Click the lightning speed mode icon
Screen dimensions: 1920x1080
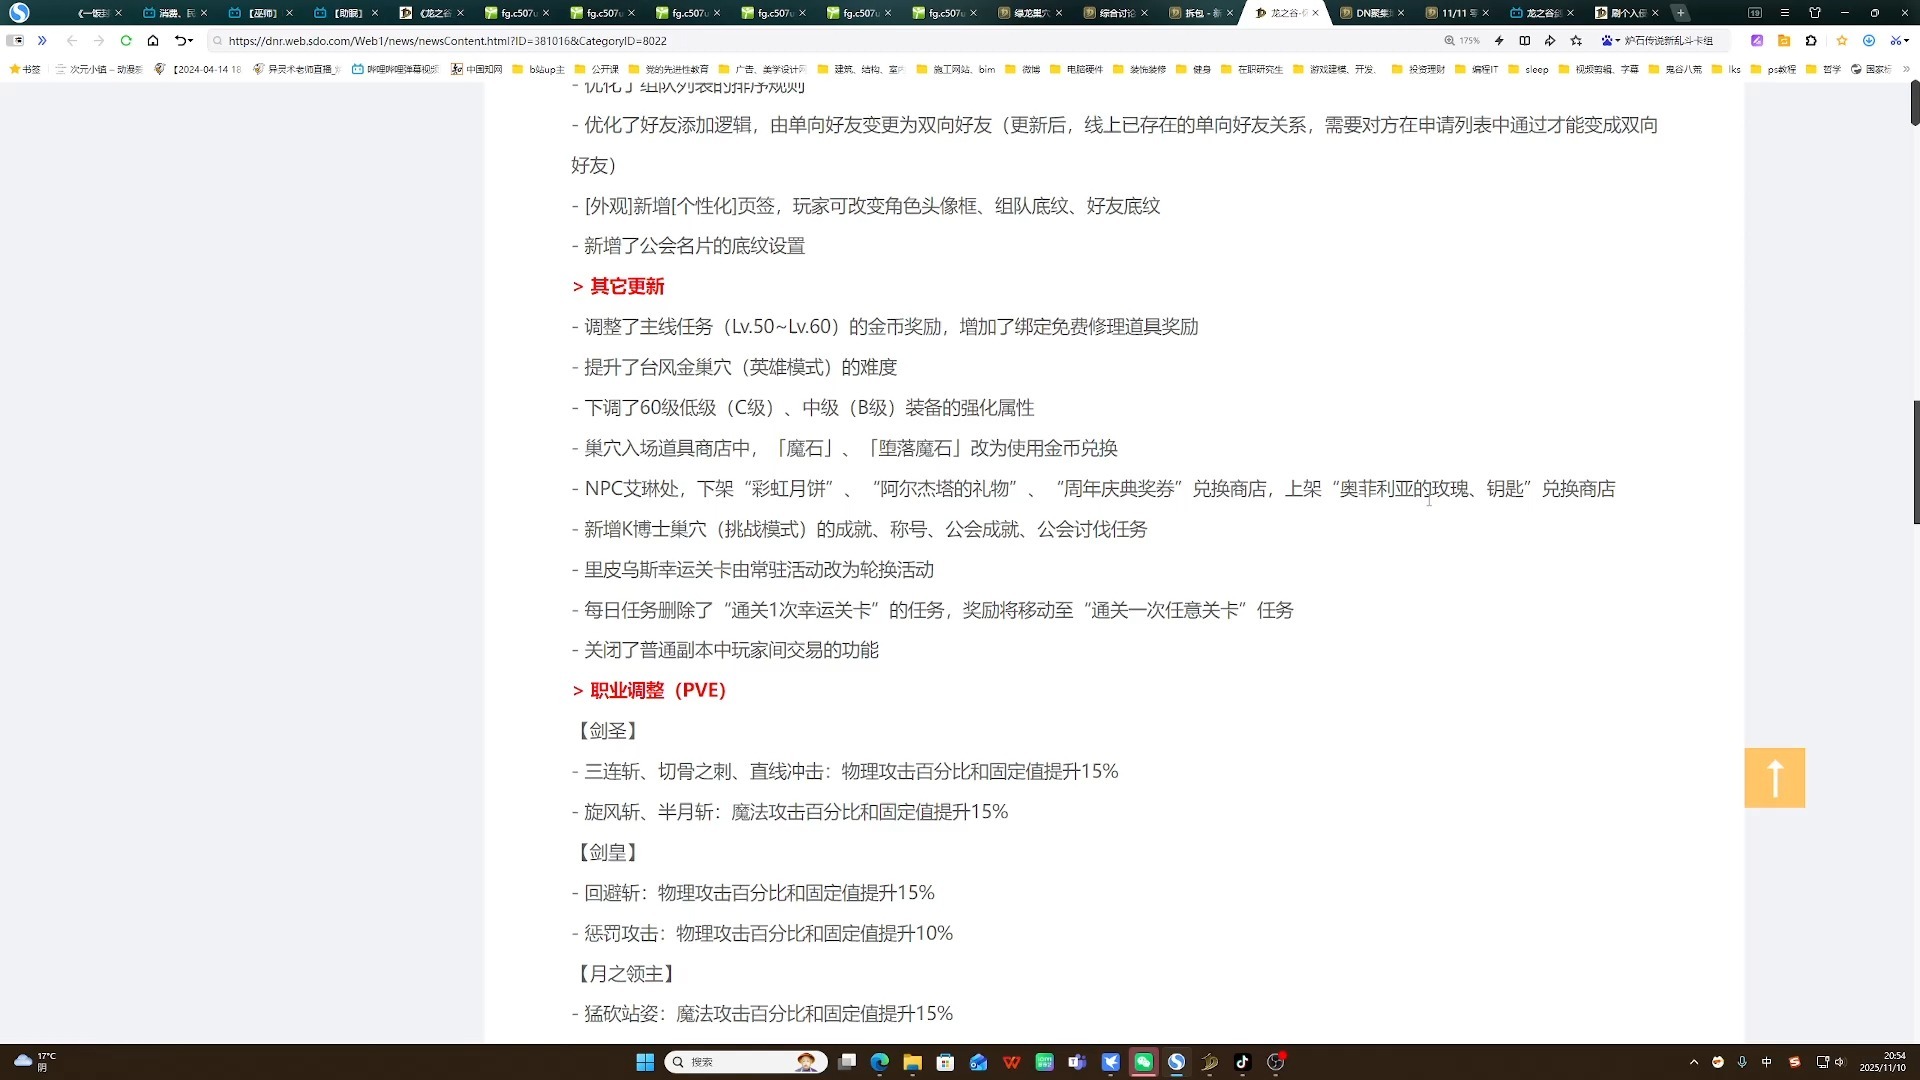(x=1499, y=41)
